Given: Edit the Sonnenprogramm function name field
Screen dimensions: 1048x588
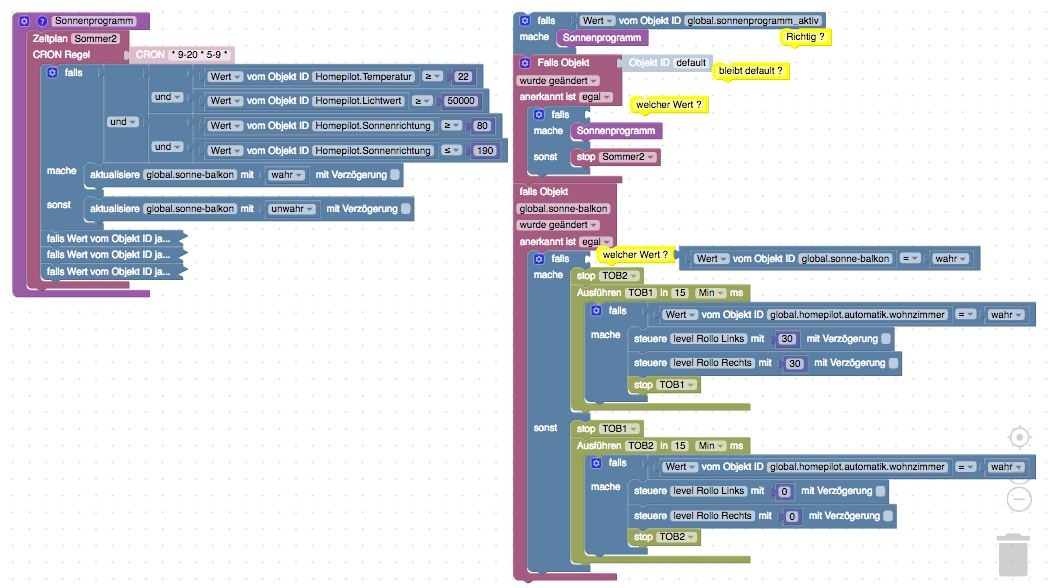Looking at the screenshot, I should pyautogui.click(x=94, y=21).
